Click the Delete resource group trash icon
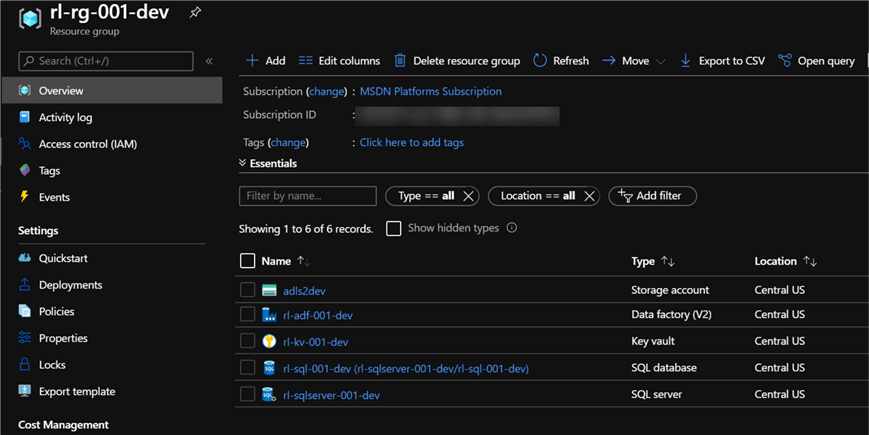Image resolution: width=869 pixels, height=435 pixels. [400, 61]
